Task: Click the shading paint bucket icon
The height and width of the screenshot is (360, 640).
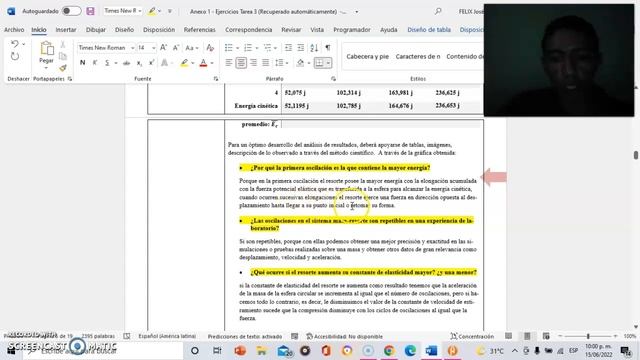Action: coord(300,63)
